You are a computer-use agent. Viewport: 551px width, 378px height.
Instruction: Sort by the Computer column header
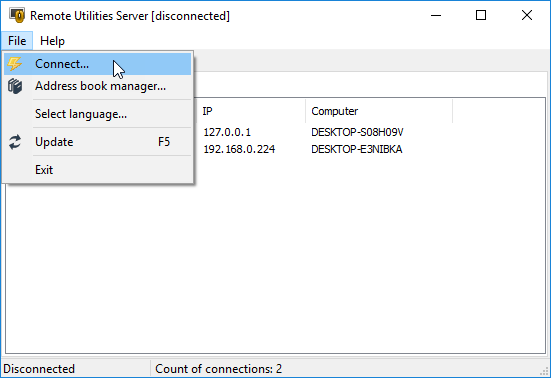coord(379,111)
